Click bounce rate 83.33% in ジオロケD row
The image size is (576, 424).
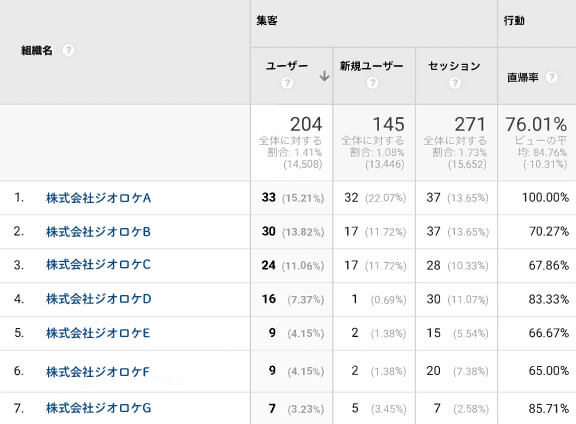click(x=549, y=299)
